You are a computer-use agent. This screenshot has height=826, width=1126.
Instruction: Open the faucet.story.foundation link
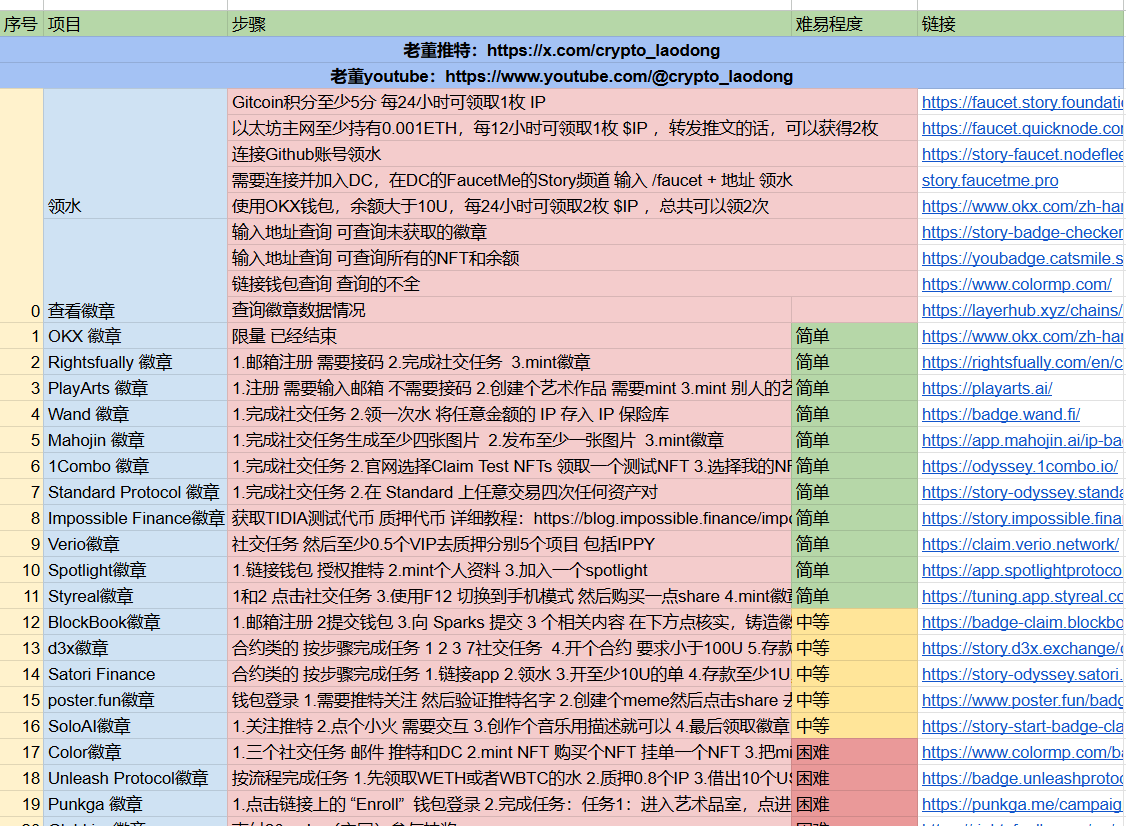[1022, 103]
